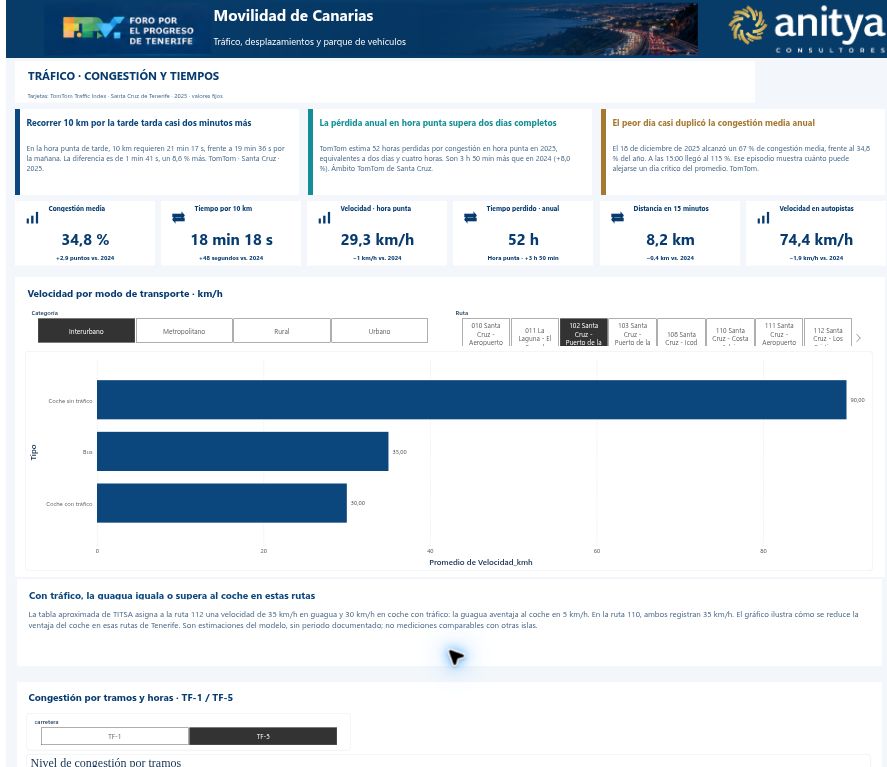Click the 74,4 km/h value

pos(816,240)
